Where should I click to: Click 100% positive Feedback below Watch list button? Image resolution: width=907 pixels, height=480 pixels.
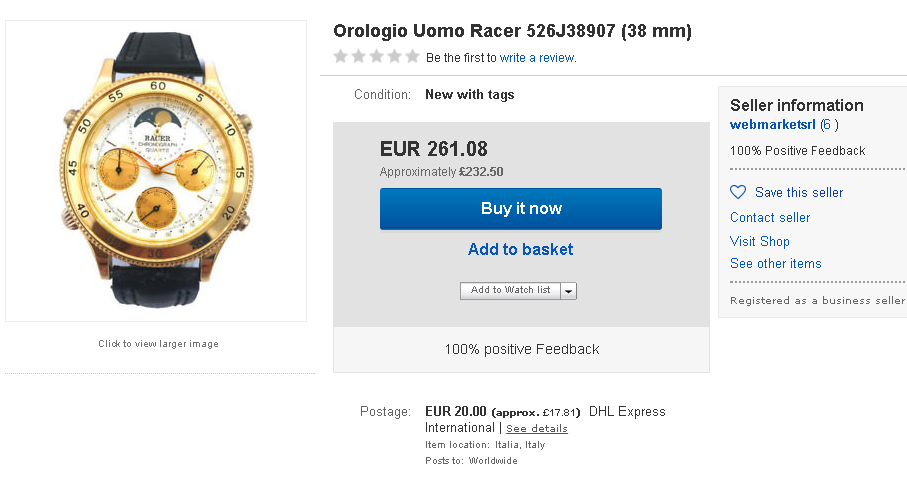(x=521, y=349)
